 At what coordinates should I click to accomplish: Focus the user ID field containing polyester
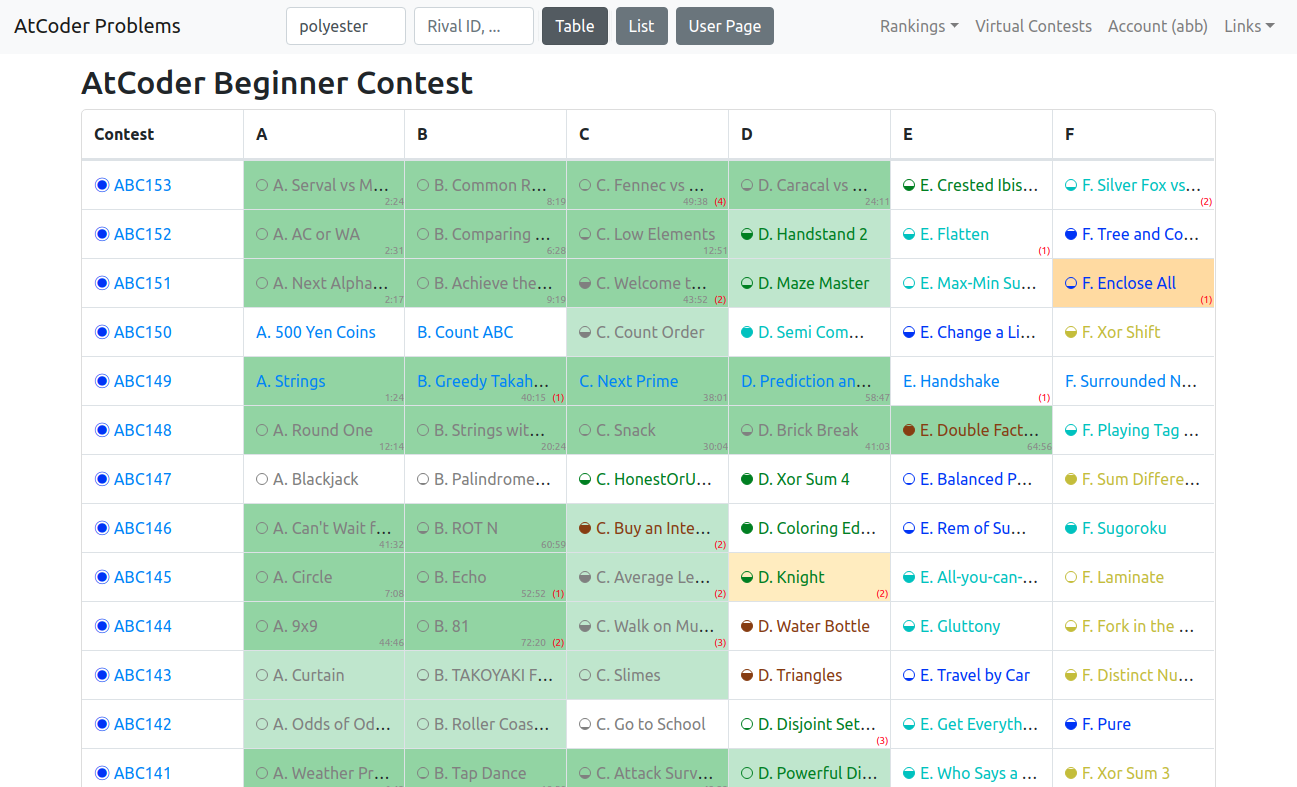click(x=346, y=26)
